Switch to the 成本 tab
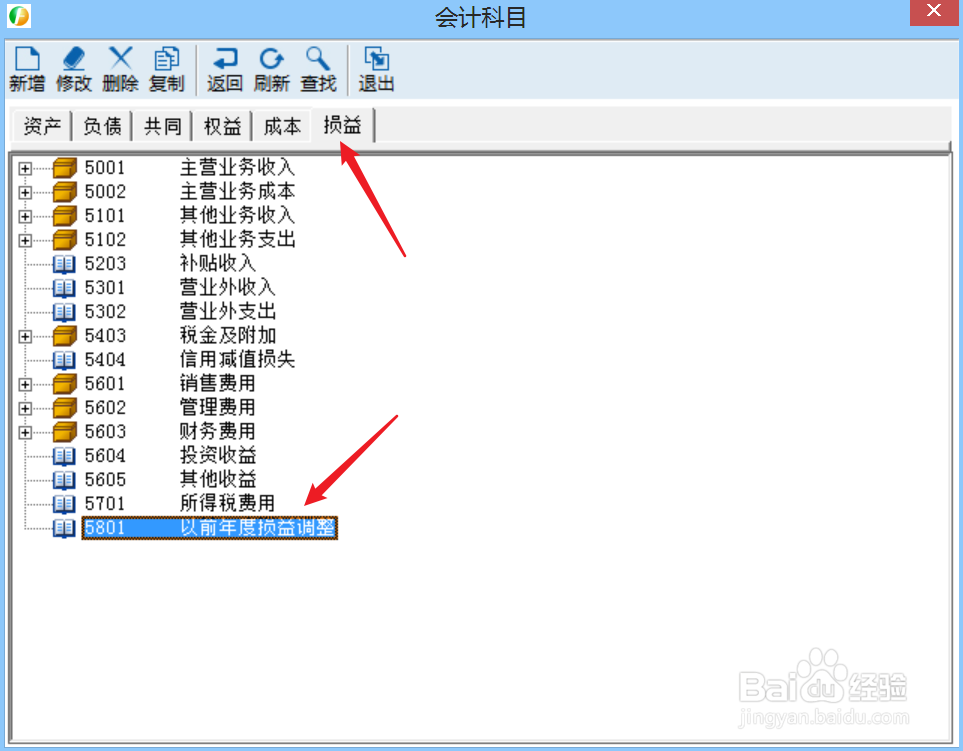The image size is (963, 751). tap(283, 126)
